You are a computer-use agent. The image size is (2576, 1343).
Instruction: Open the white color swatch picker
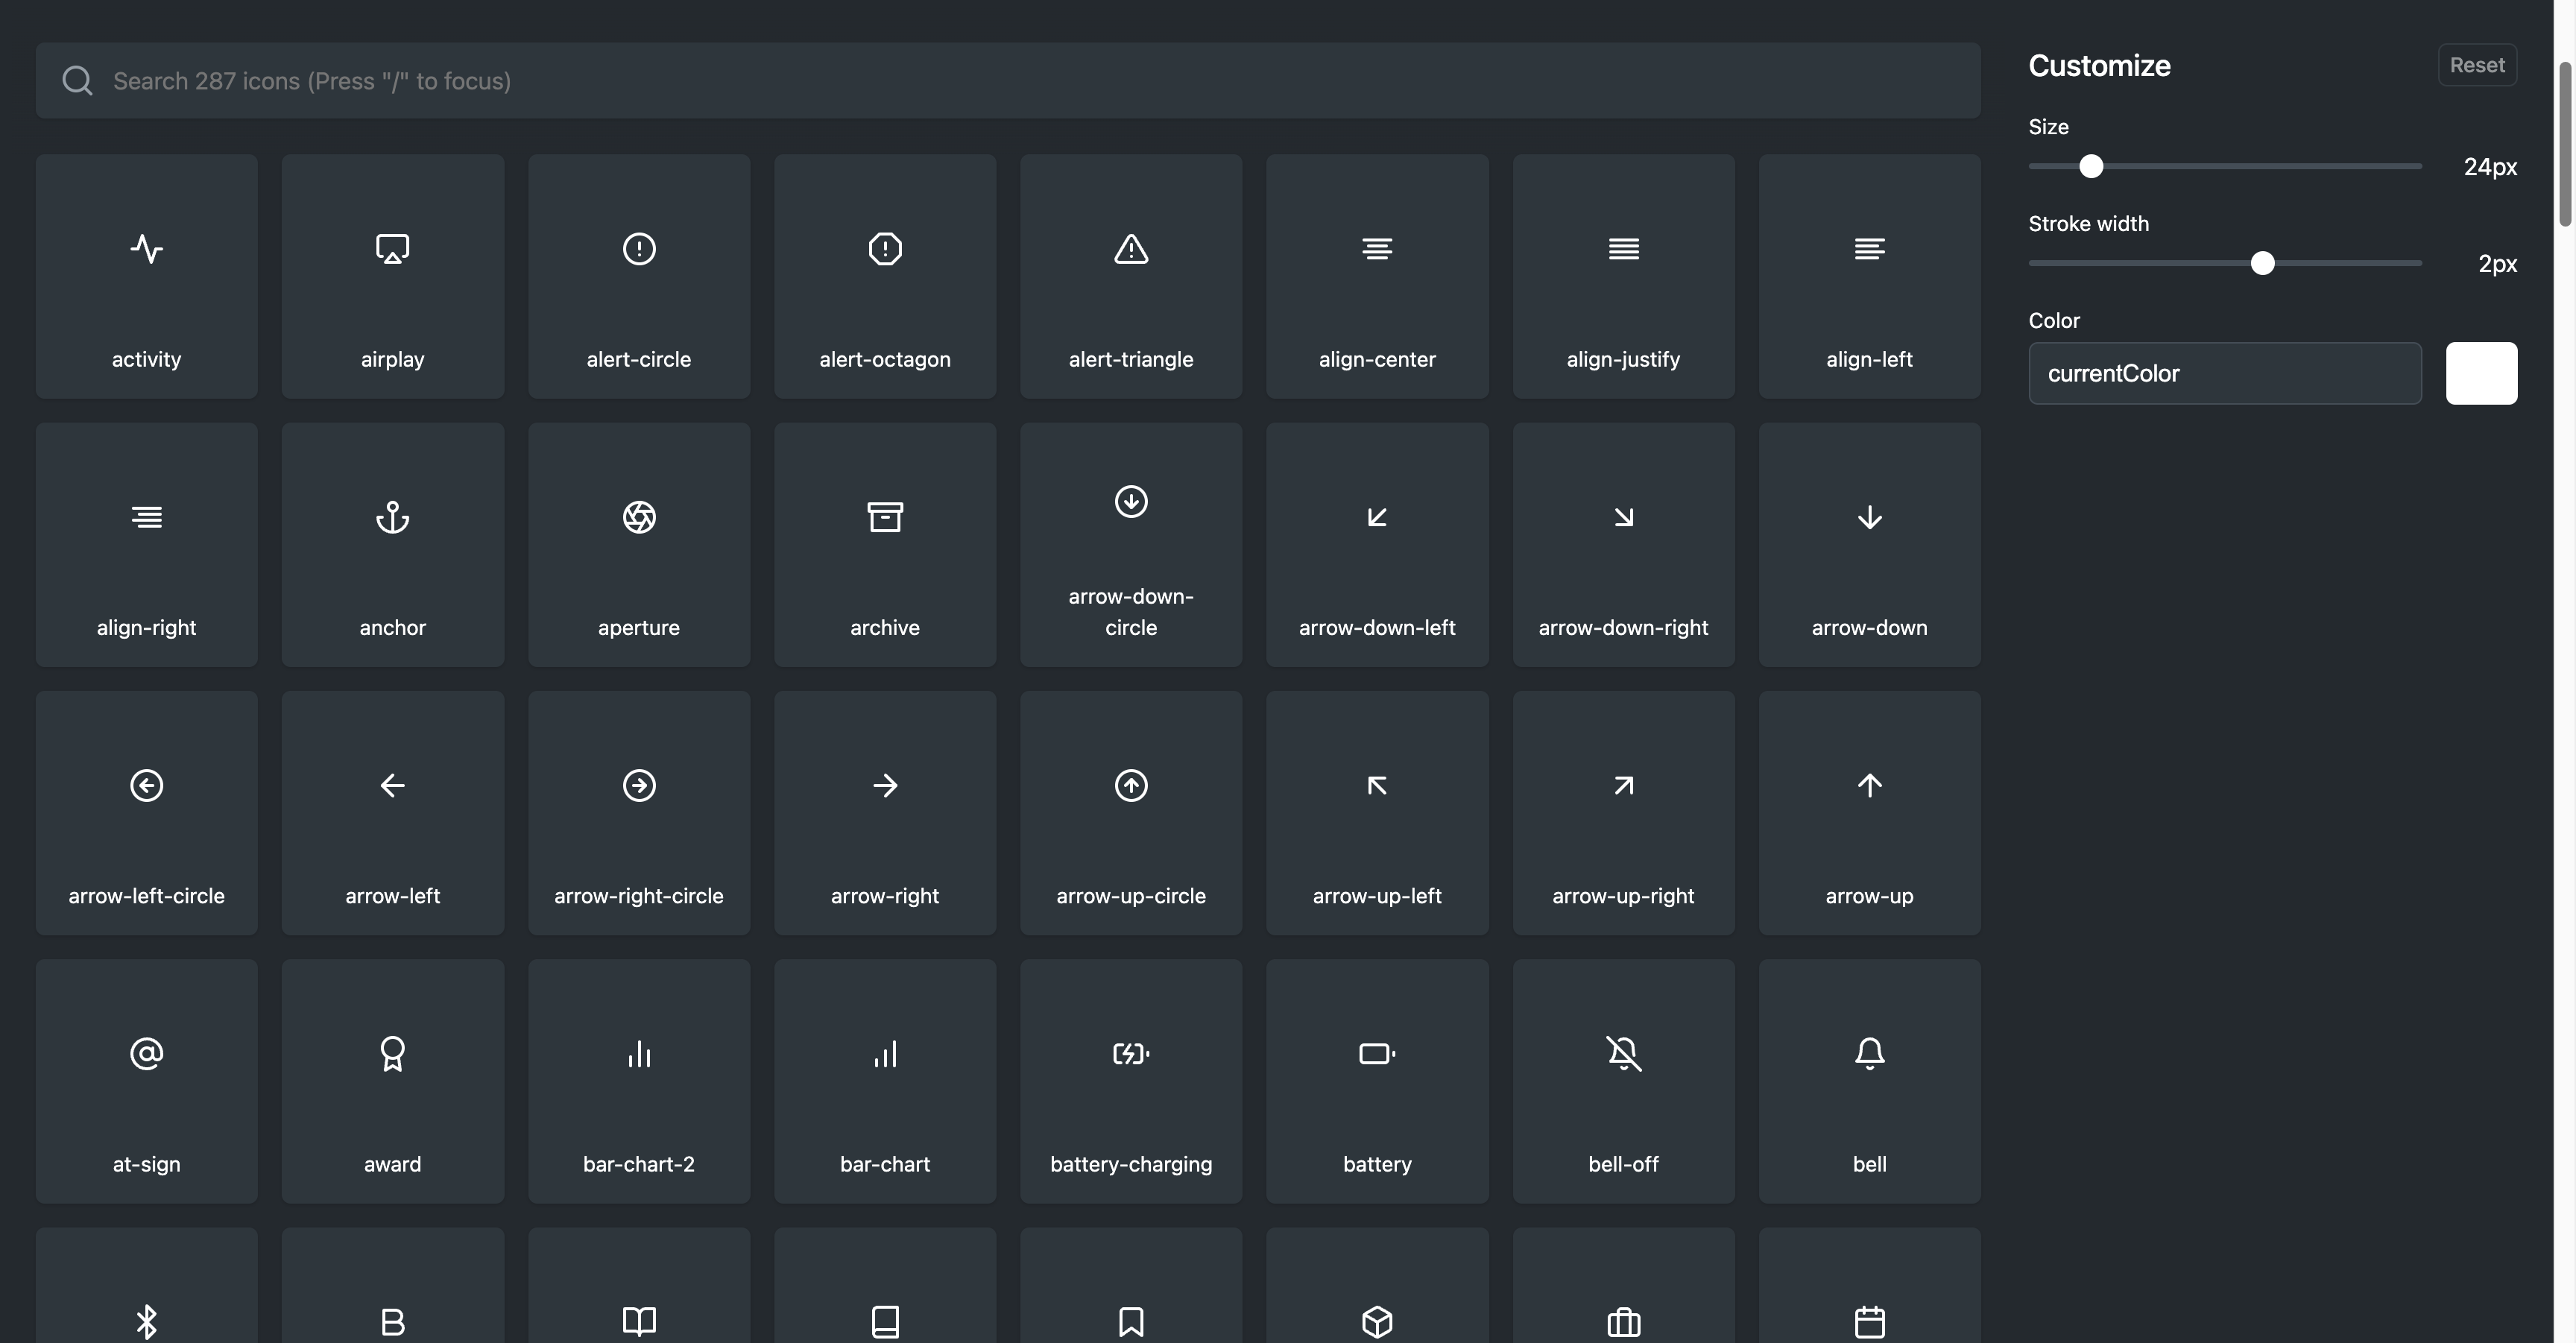tap(2481, 373)
